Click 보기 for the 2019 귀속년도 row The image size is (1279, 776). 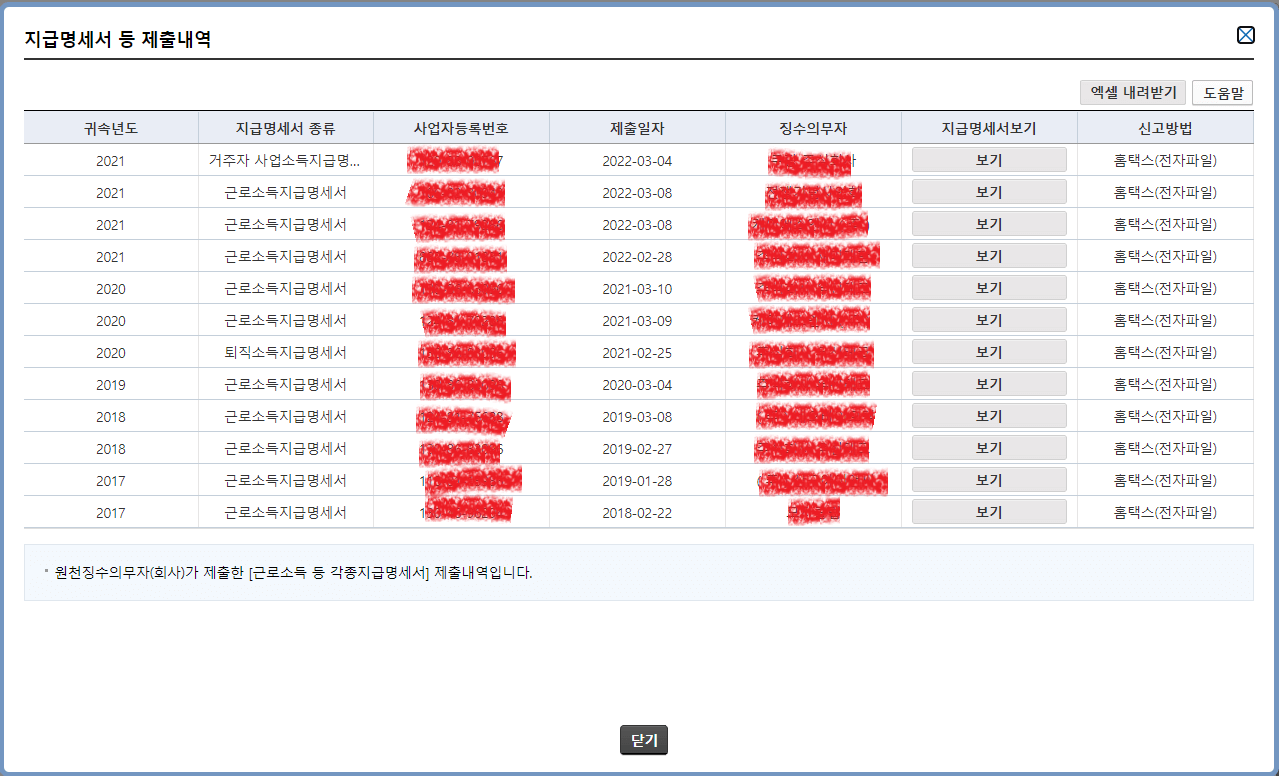[x=988, y=383]
